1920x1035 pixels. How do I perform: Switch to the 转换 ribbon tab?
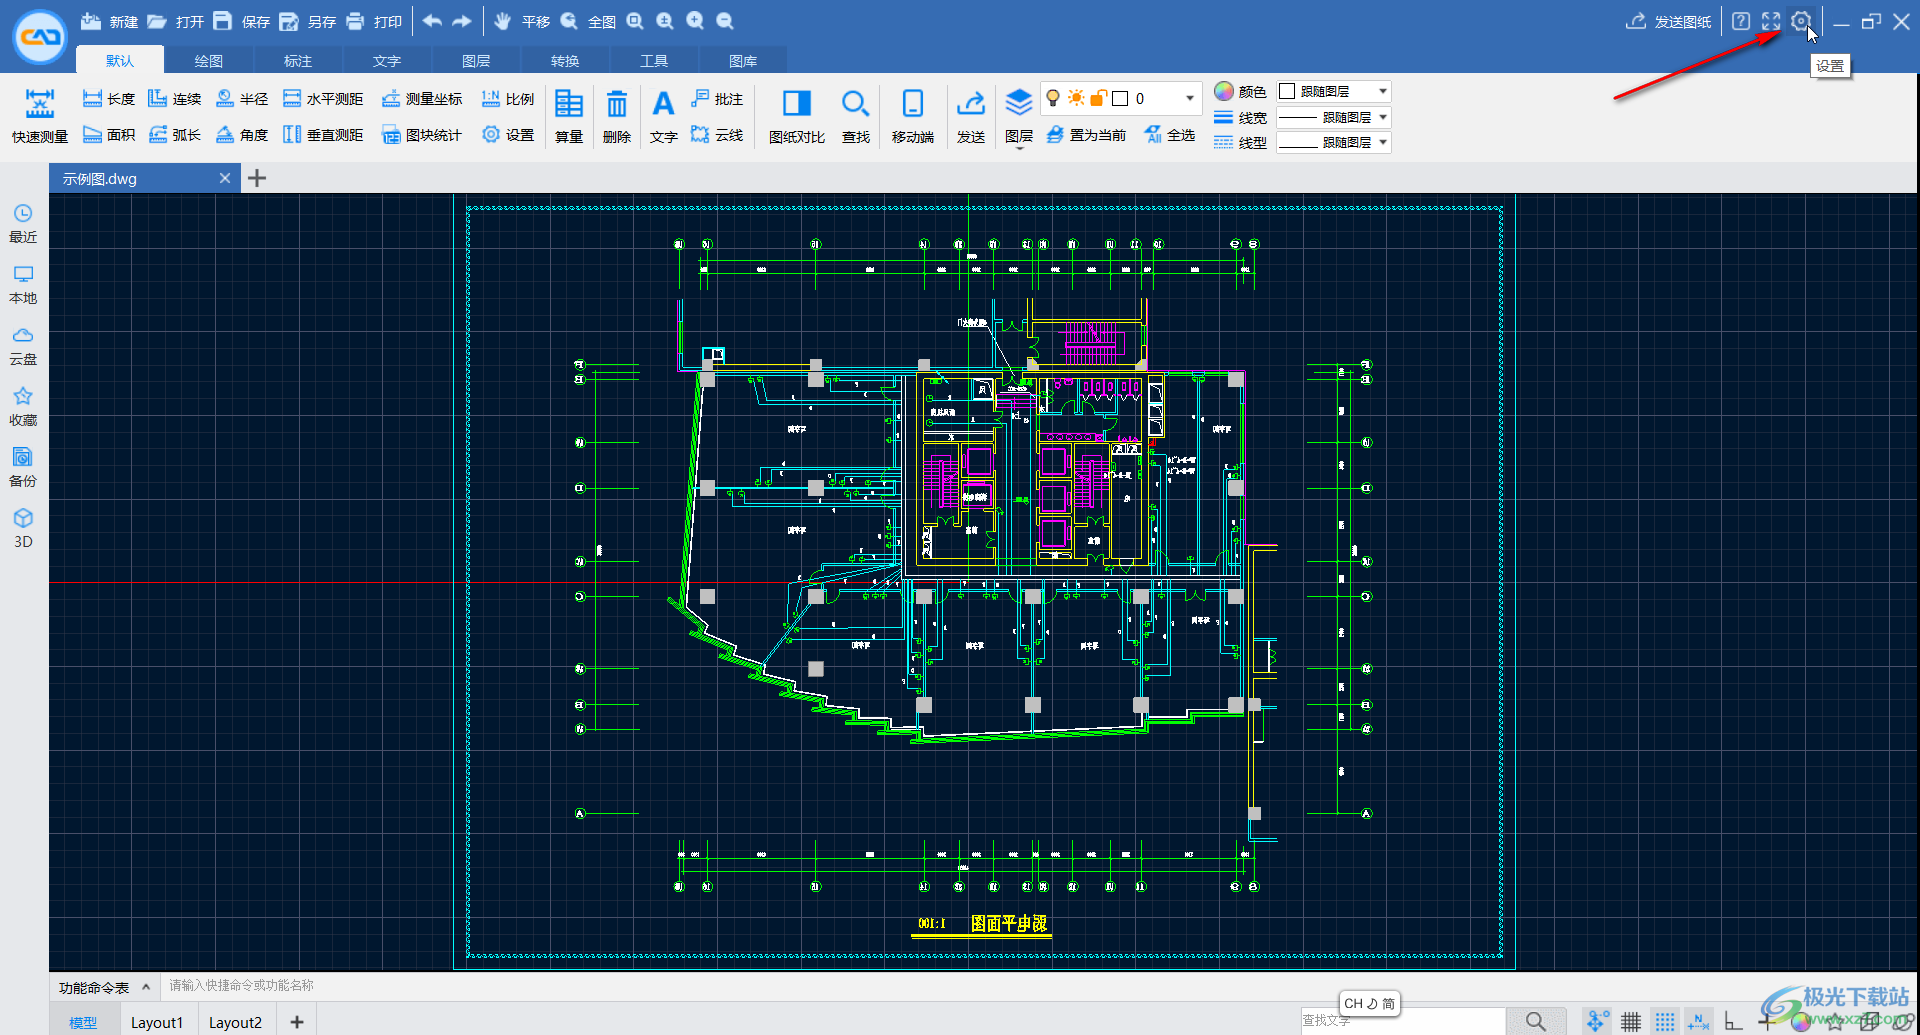click(565, 61)
